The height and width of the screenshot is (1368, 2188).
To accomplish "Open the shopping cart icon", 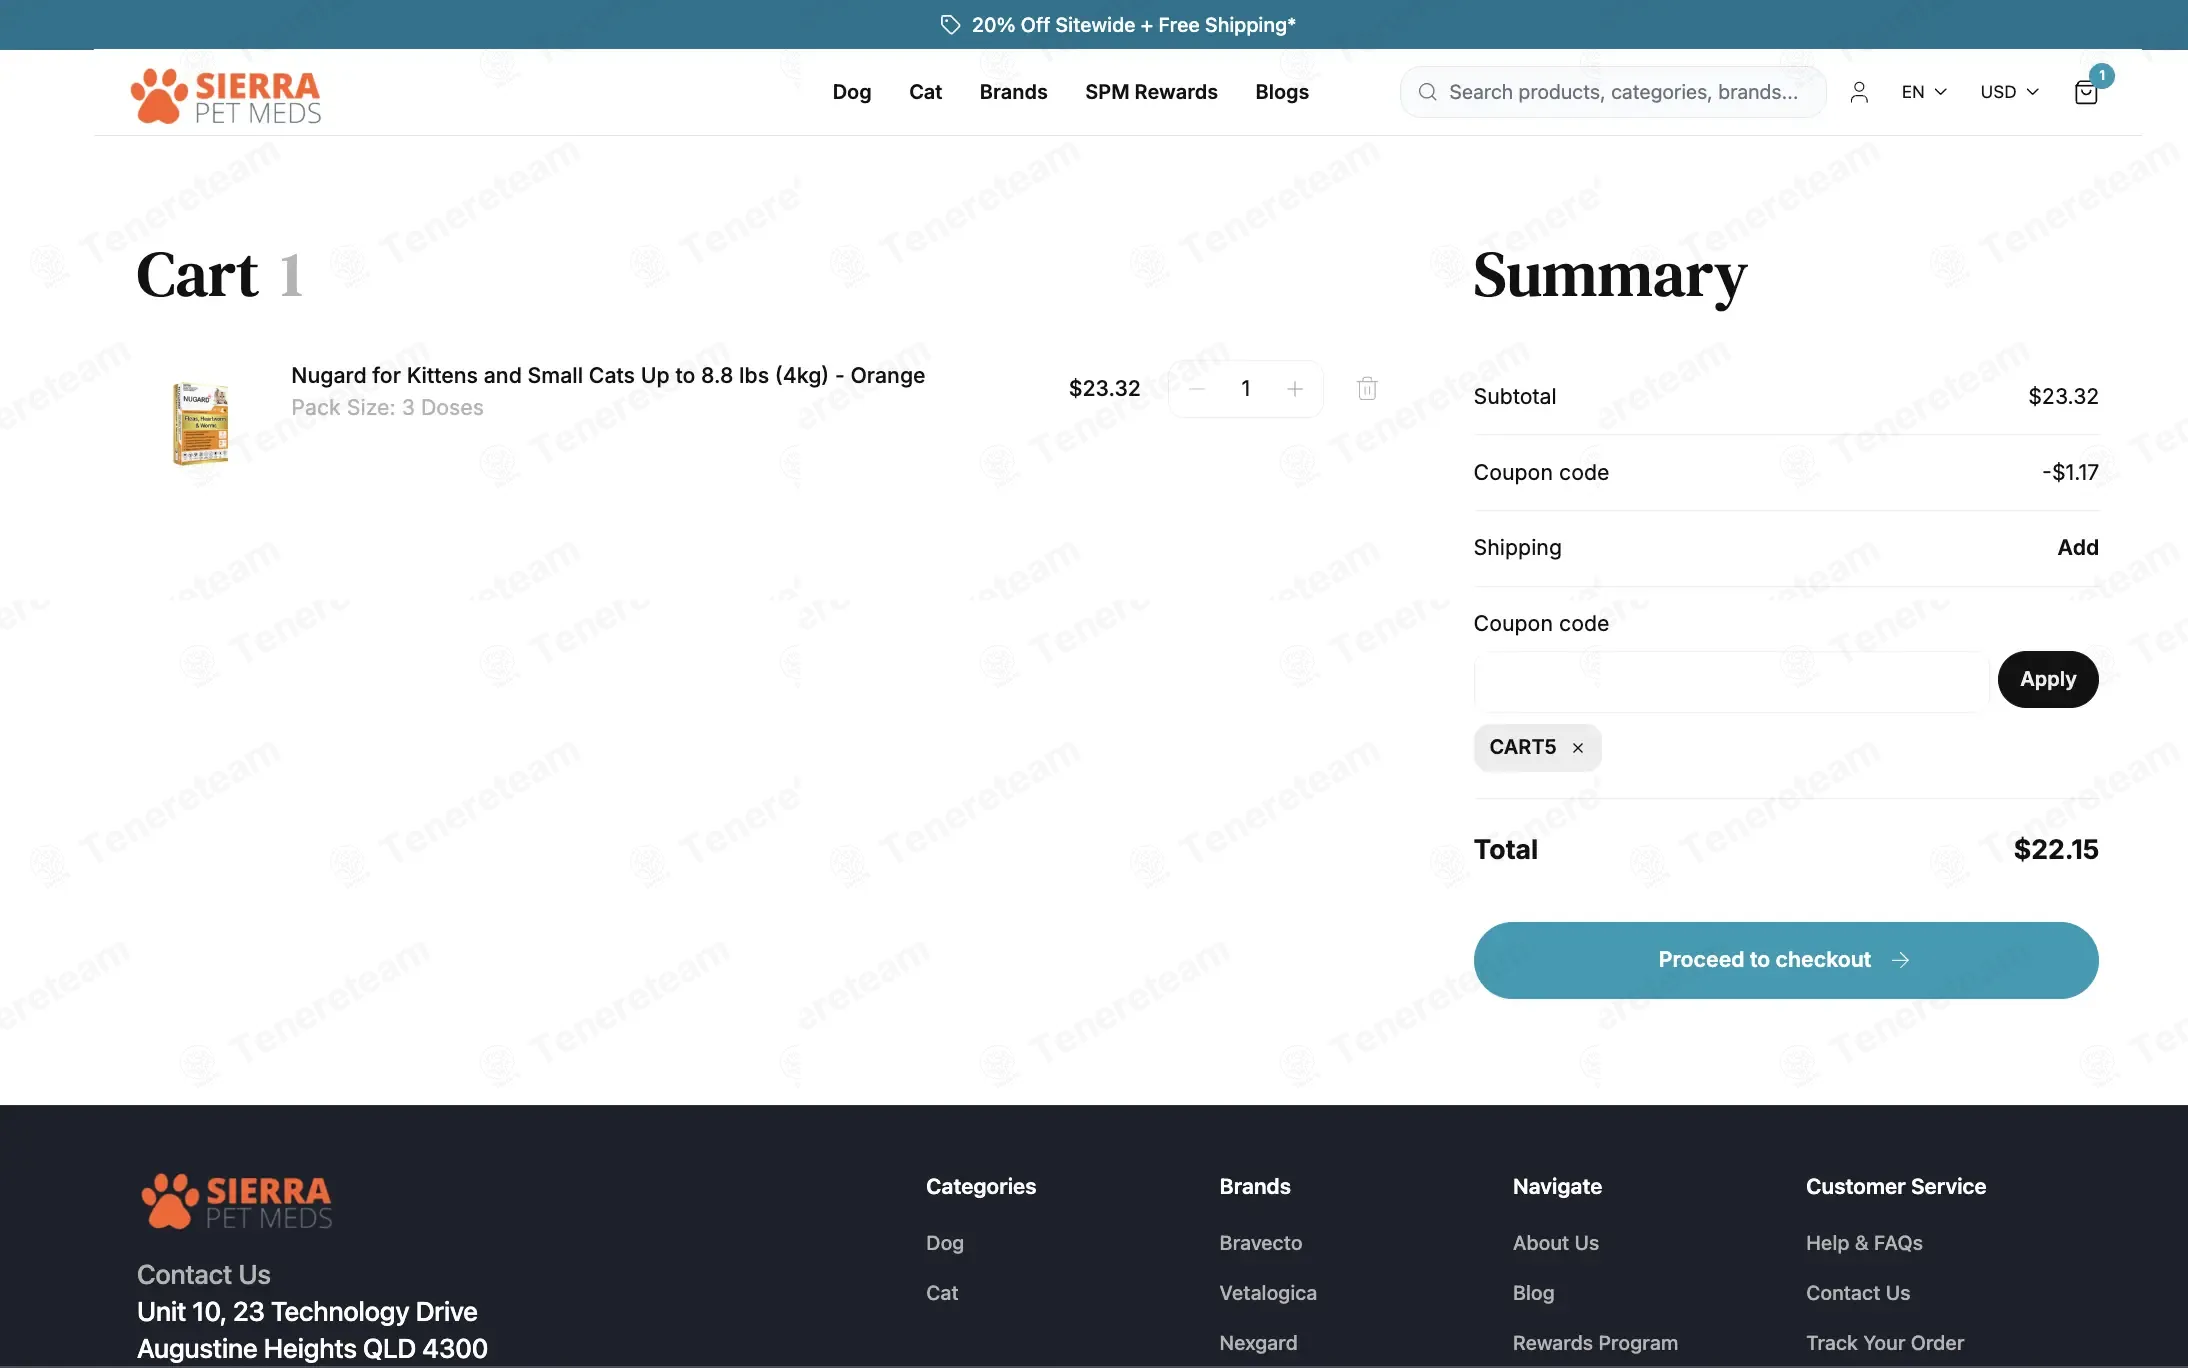I will point(2086,92).
